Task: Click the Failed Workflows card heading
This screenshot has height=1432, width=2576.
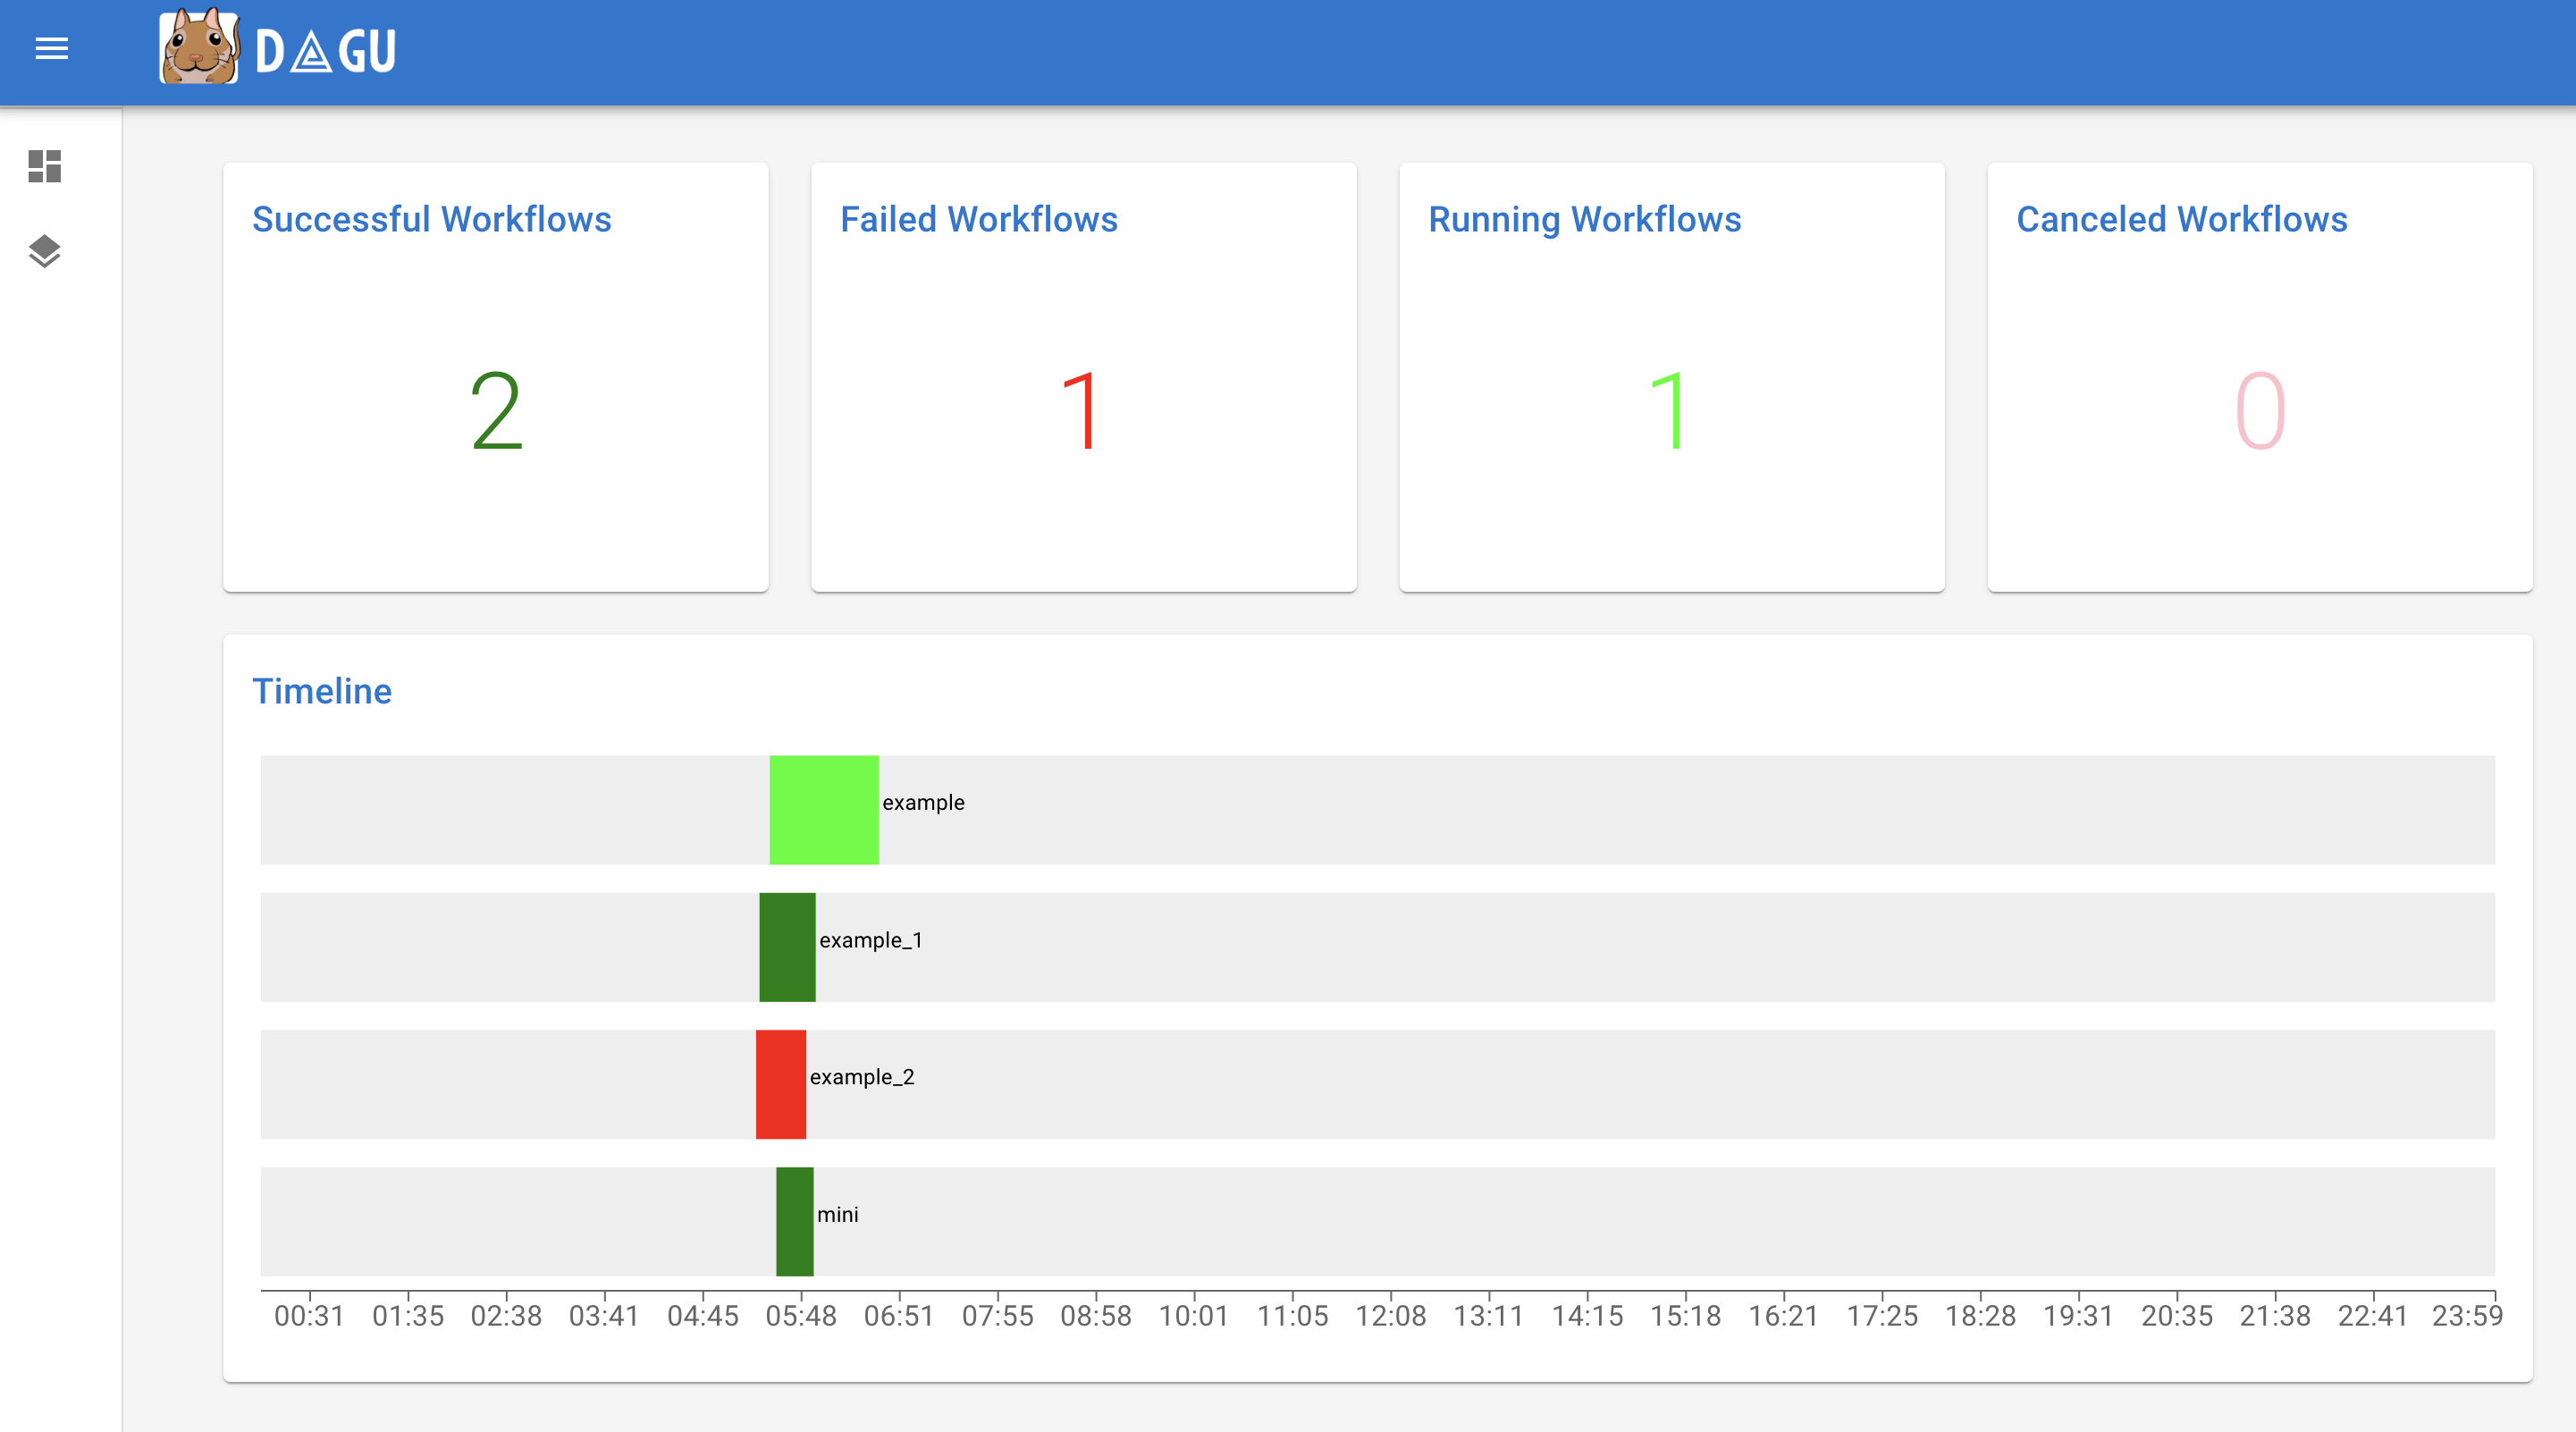Action: (x=978, y=219)
